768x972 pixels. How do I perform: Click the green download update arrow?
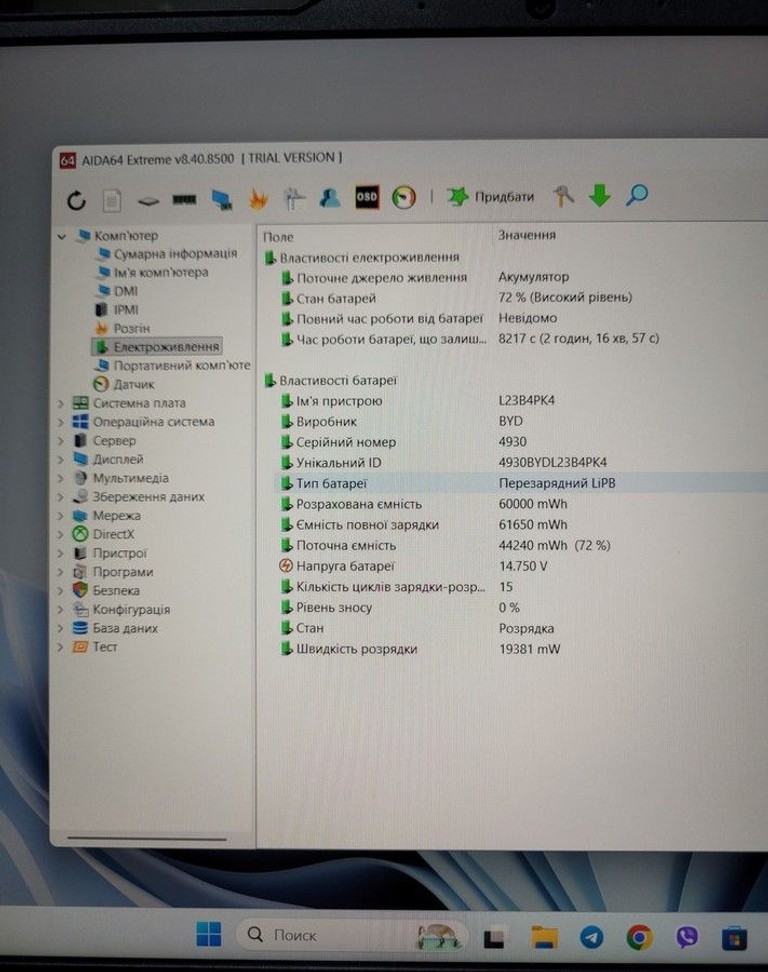(x=599, y=195)
